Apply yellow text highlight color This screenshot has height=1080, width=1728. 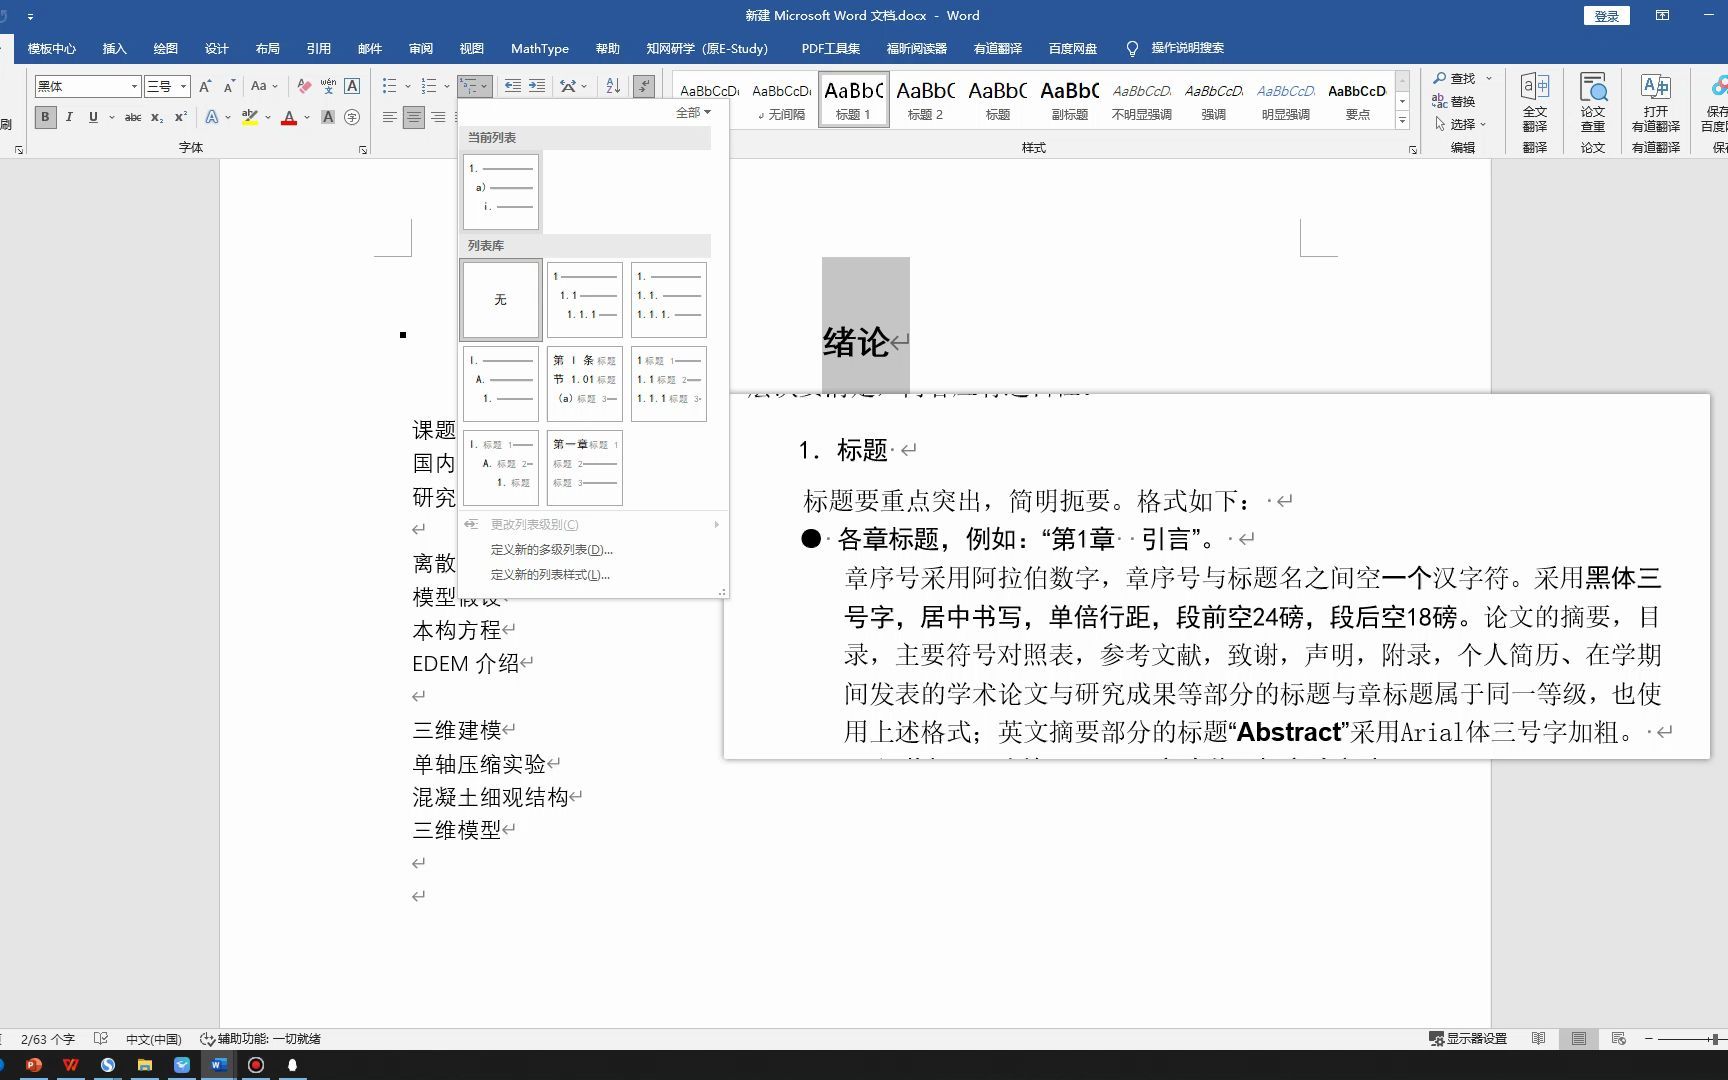click(x=250, y=117)
